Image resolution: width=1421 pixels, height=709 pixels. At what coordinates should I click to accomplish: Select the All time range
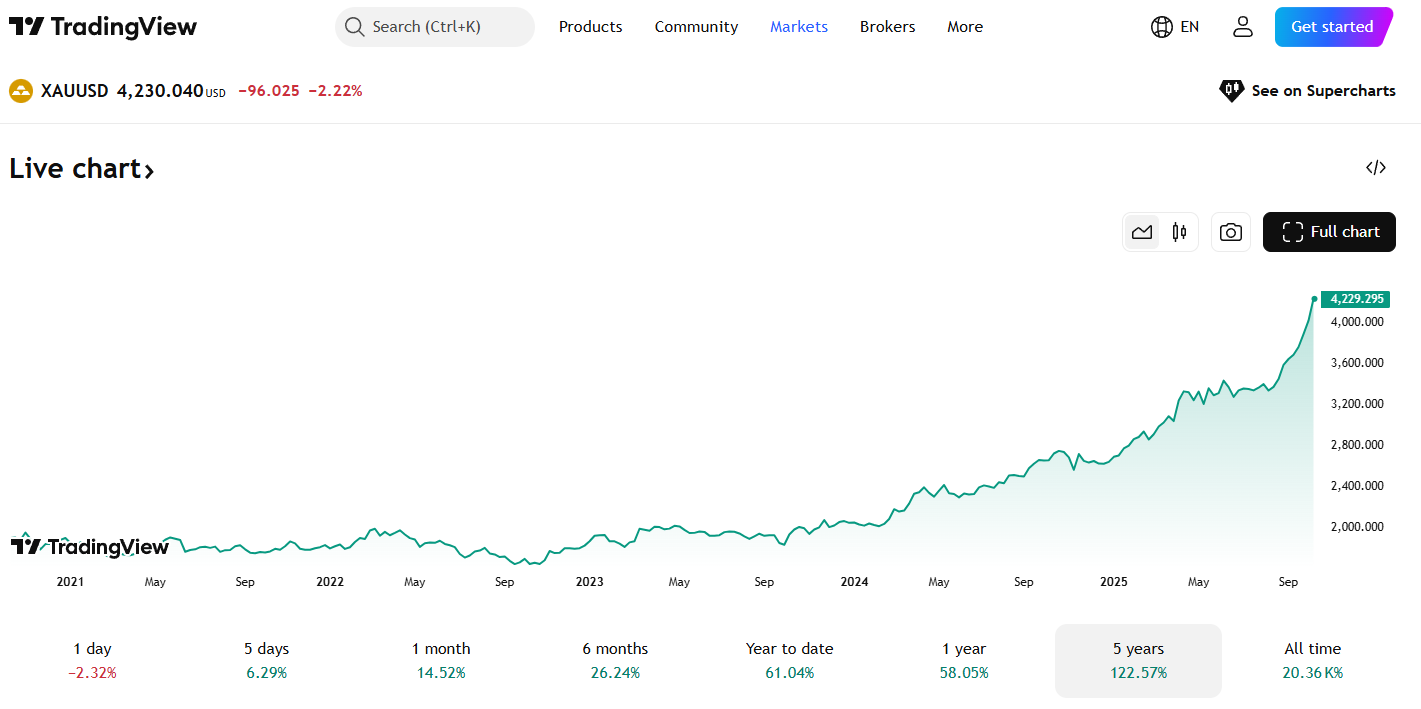1312,660
